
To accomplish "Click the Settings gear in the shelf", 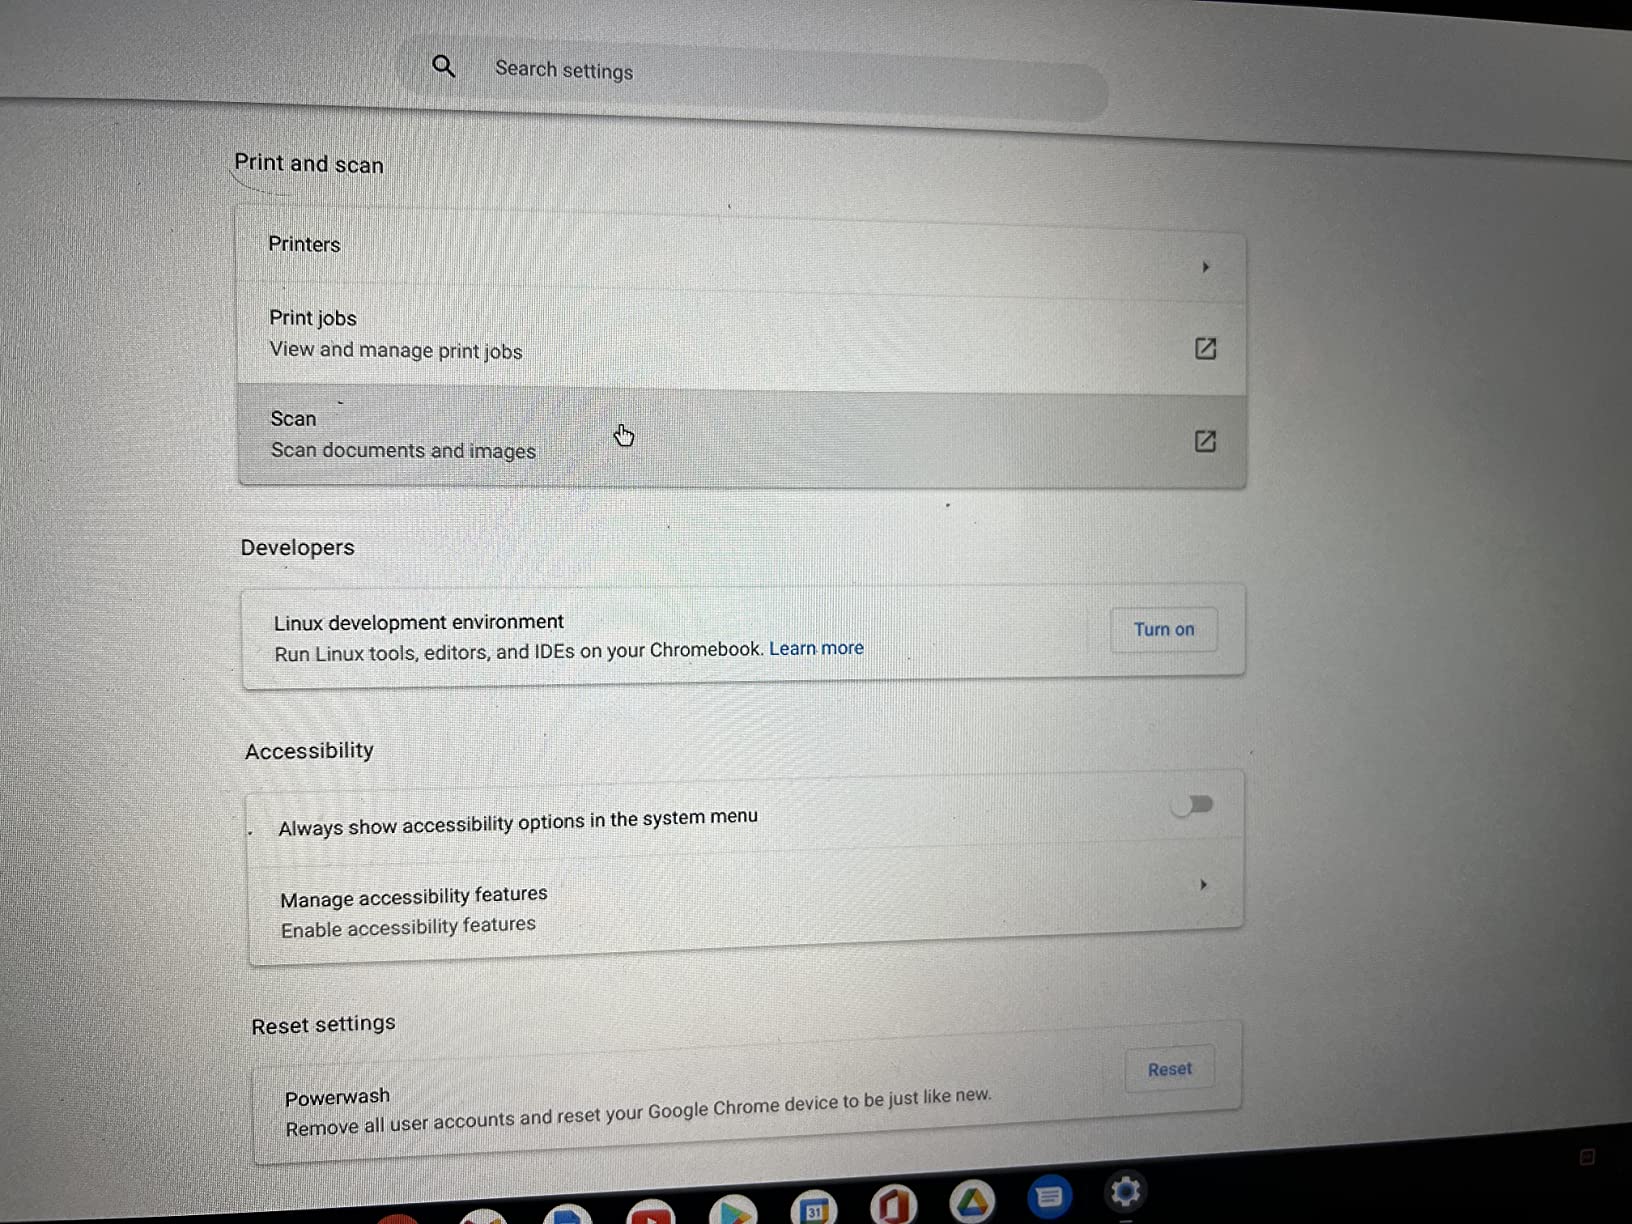I will 1125,1192.
